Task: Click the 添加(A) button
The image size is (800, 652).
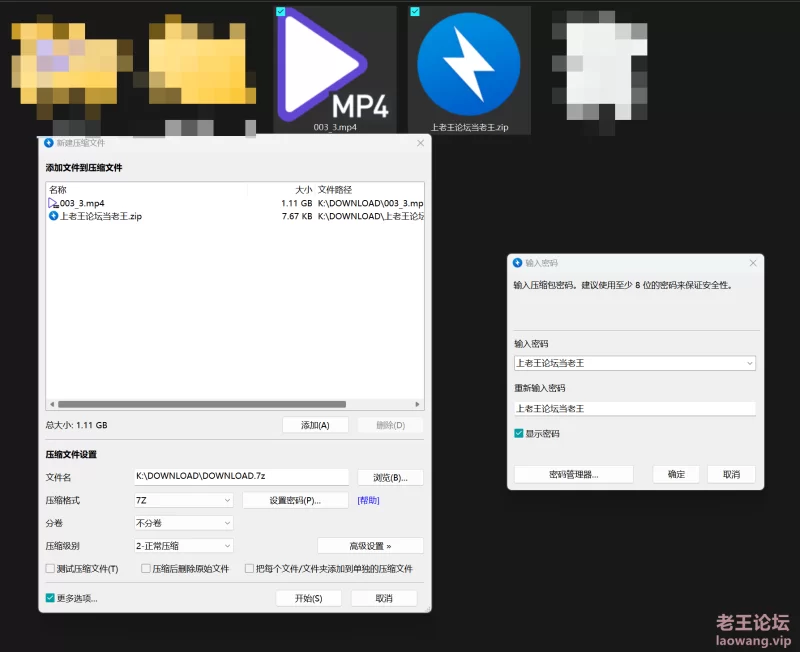Action: coord(315,425)
